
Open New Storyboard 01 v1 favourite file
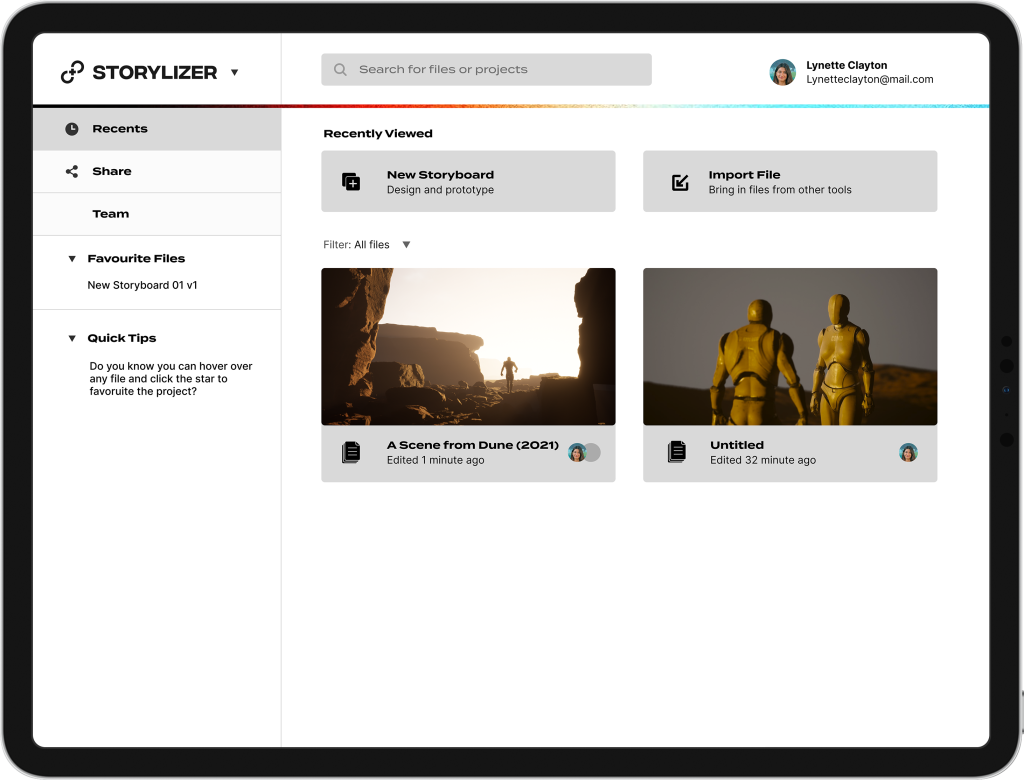[142, 285]
